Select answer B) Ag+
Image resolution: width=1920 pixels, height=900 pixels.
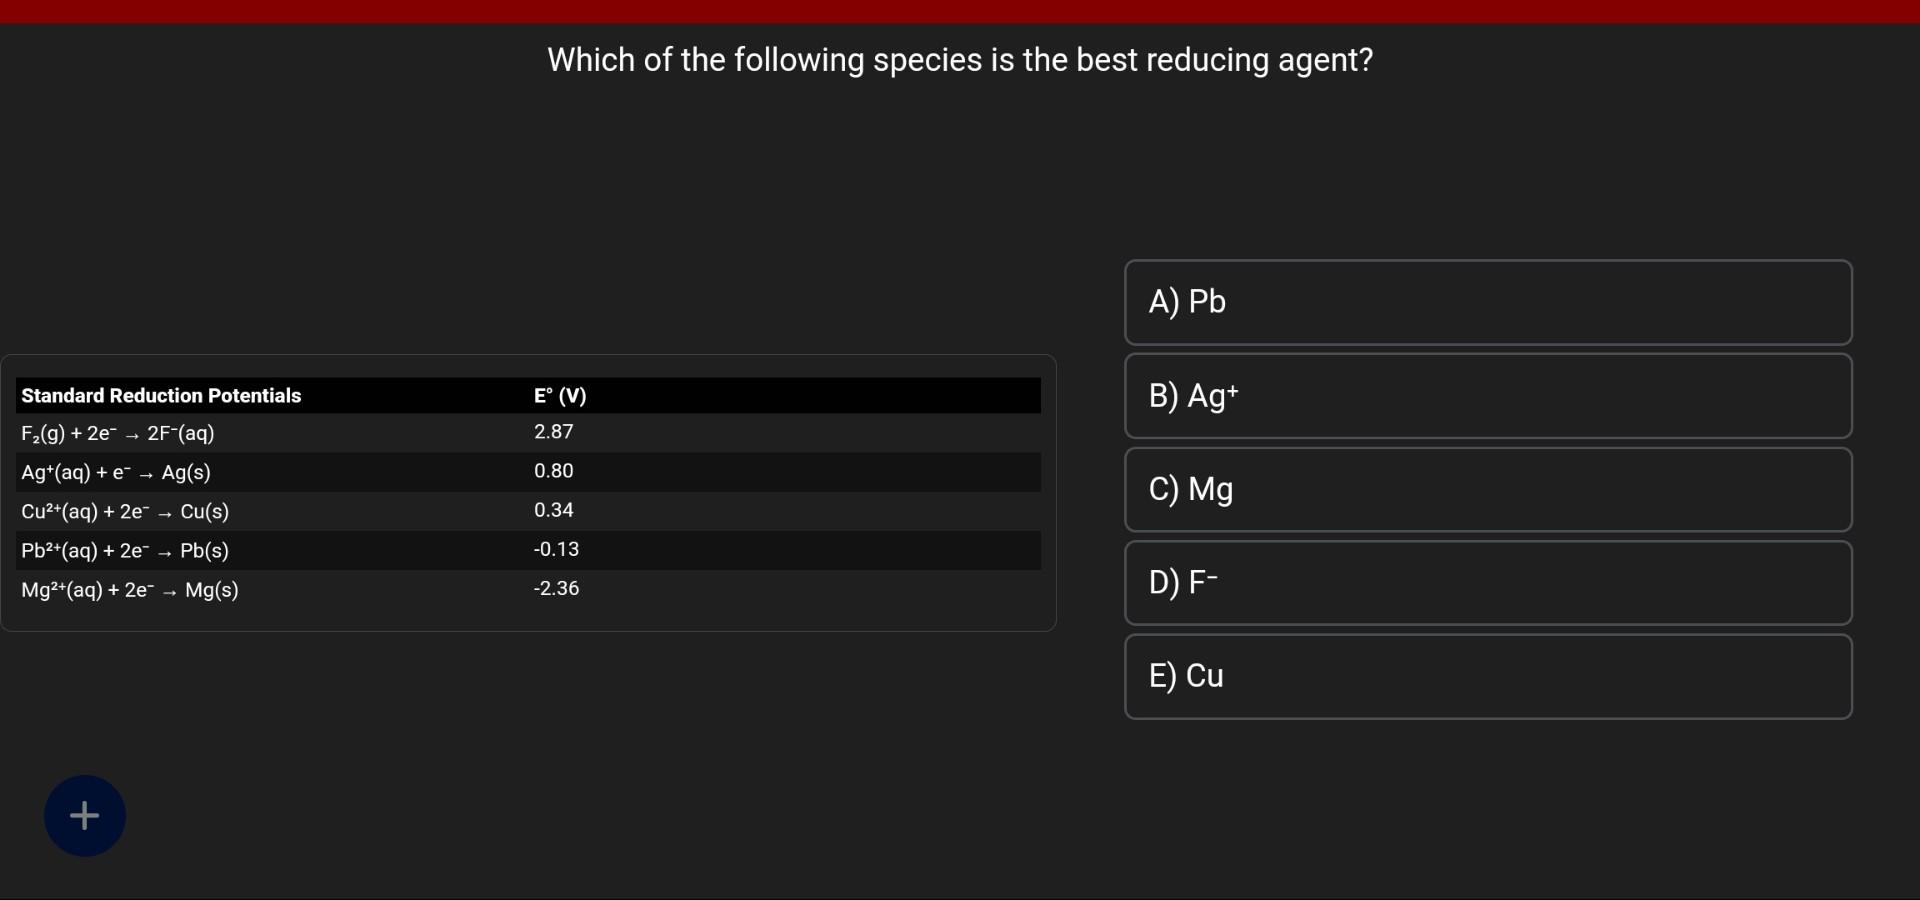coord(1487,396)
